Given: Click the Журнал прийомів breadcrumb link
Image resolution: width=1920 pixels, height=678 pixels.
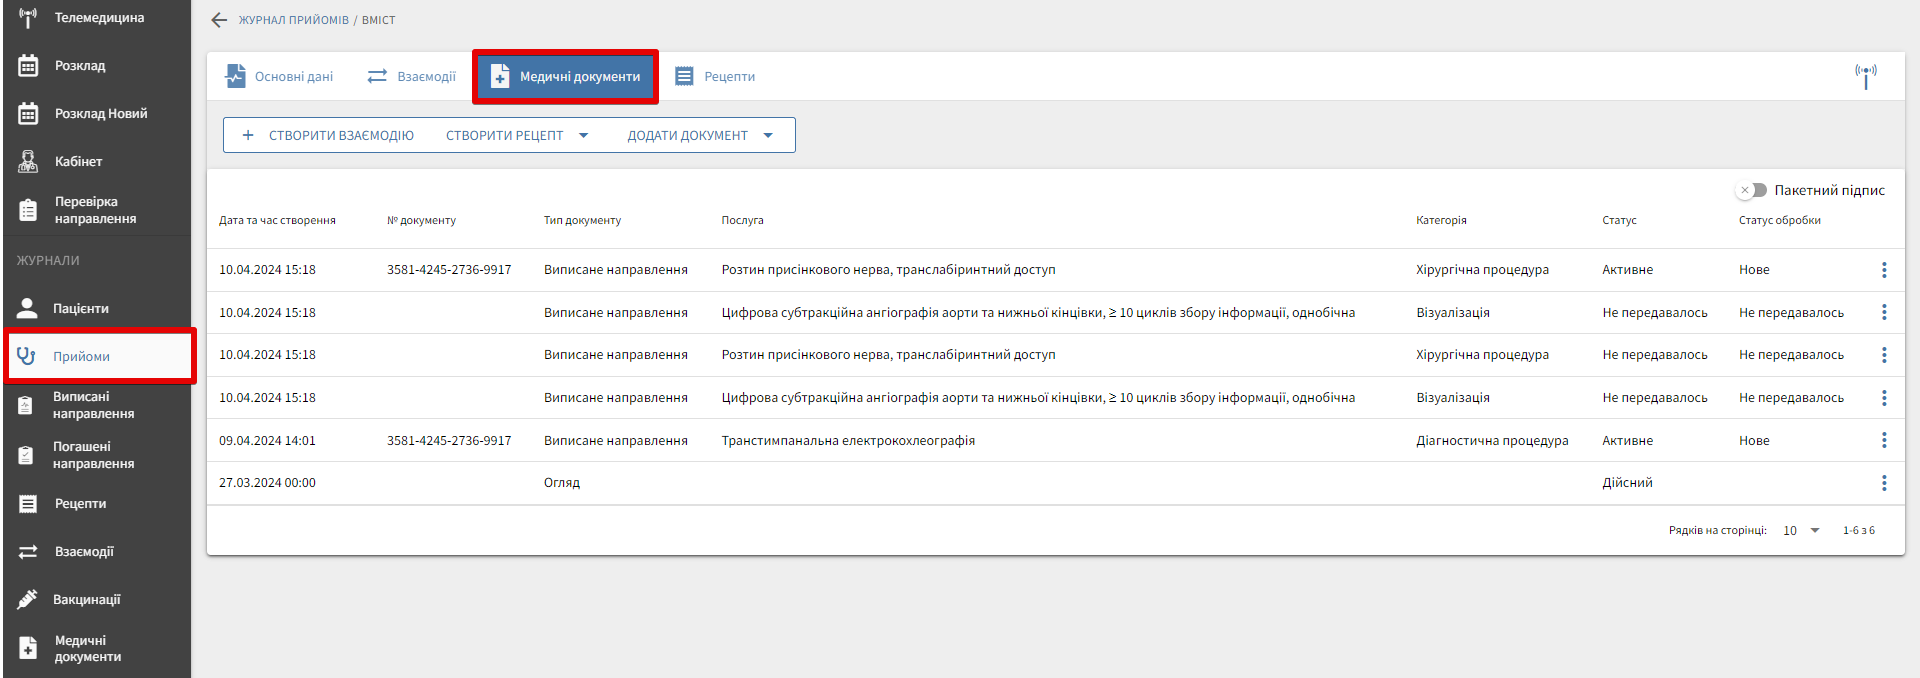Looking at the screenshot, I should tap(293, 20).
